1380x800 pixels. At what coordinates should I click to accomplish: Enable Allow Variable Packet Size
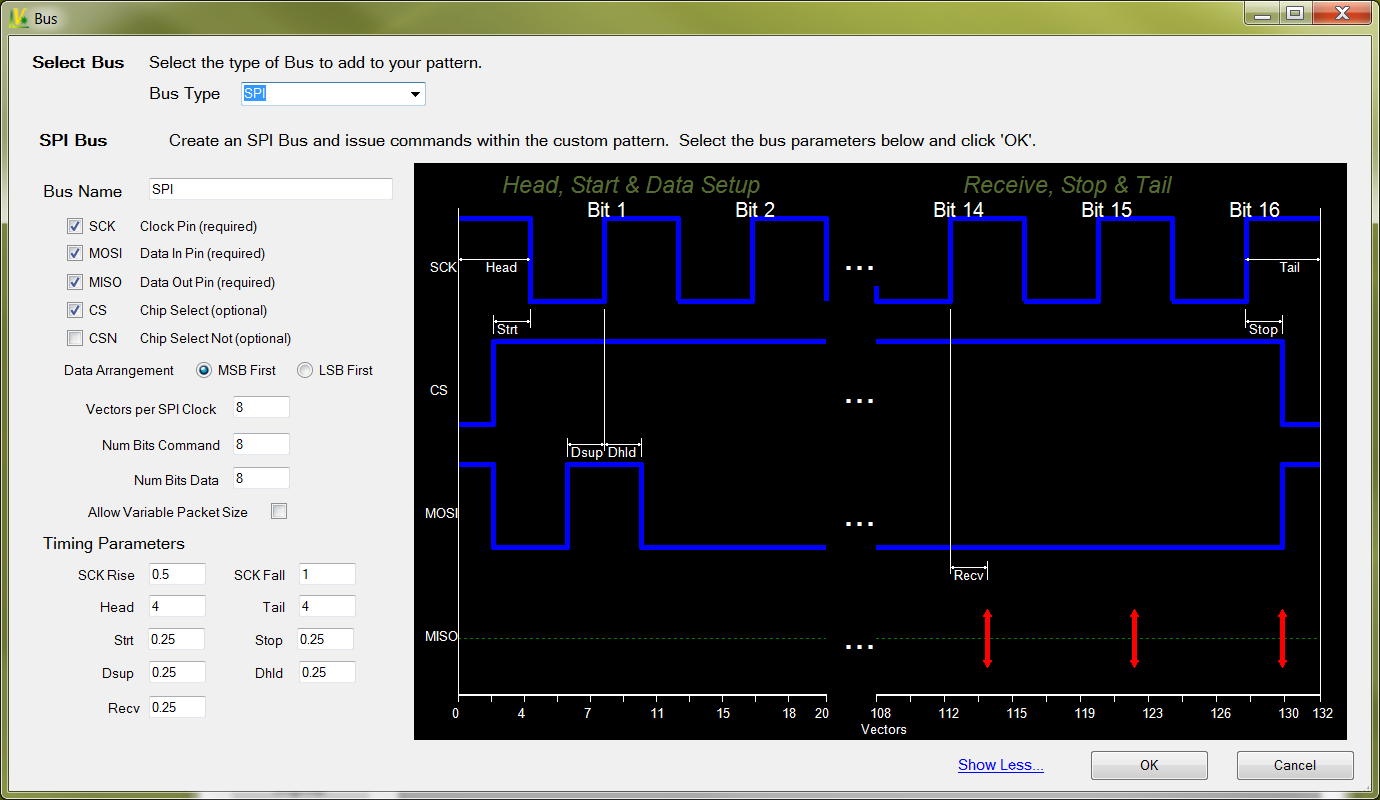279,511
